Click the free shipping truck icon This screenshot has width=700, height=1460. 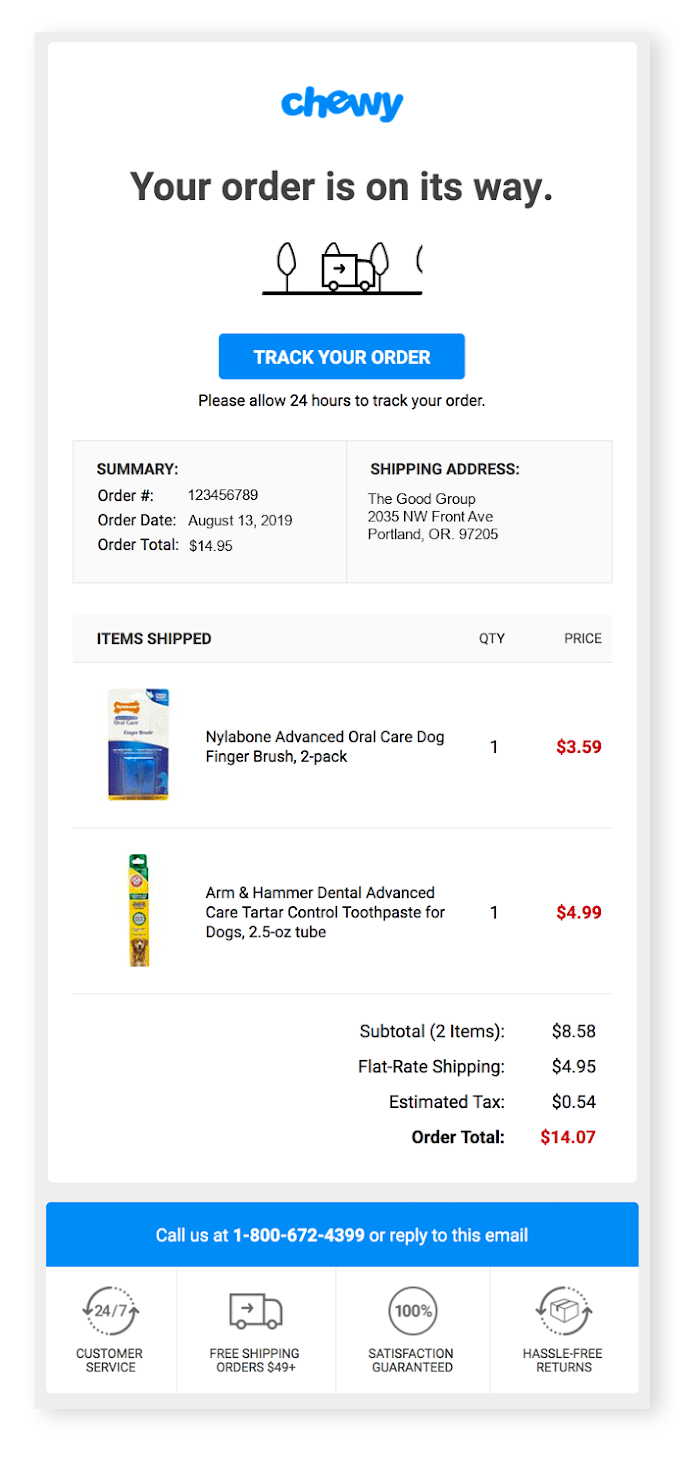255,1311
